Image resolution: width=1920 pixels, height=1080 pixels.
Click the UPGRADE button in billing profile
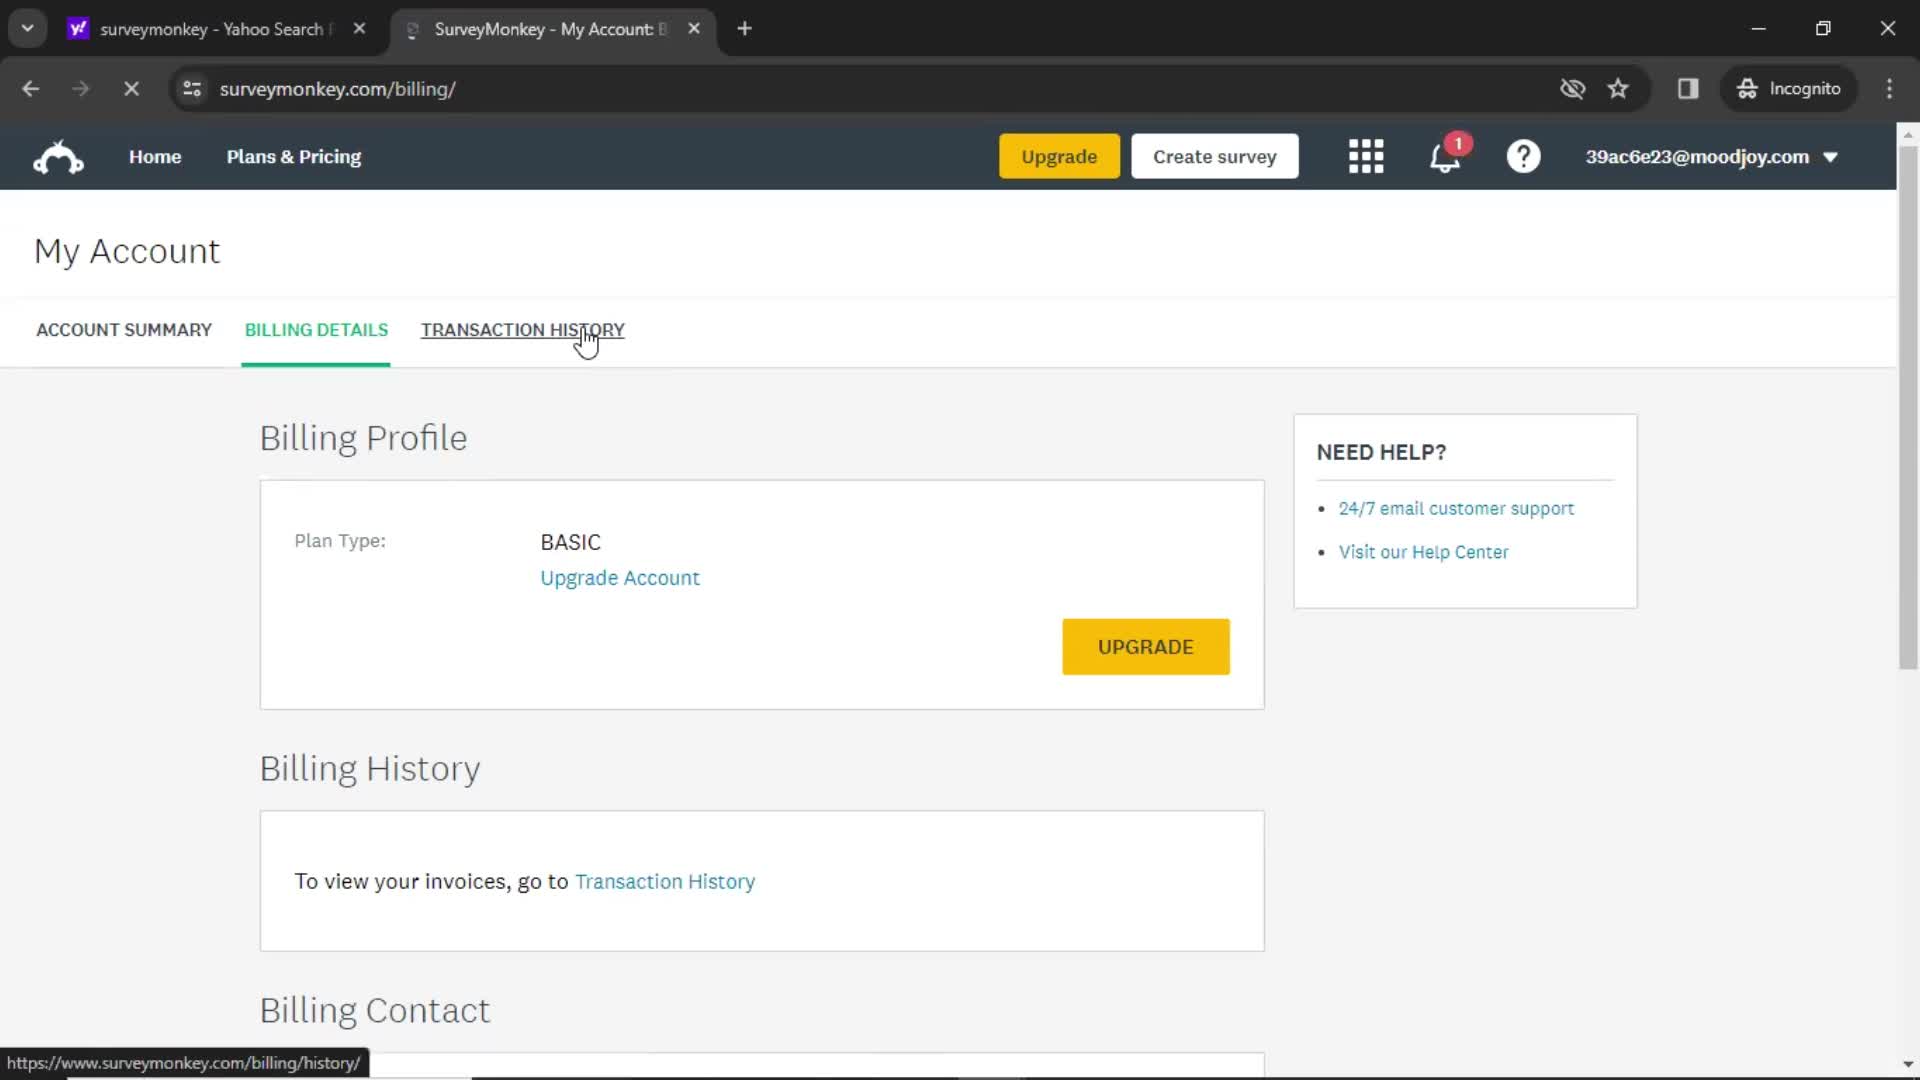(1145, 646)
